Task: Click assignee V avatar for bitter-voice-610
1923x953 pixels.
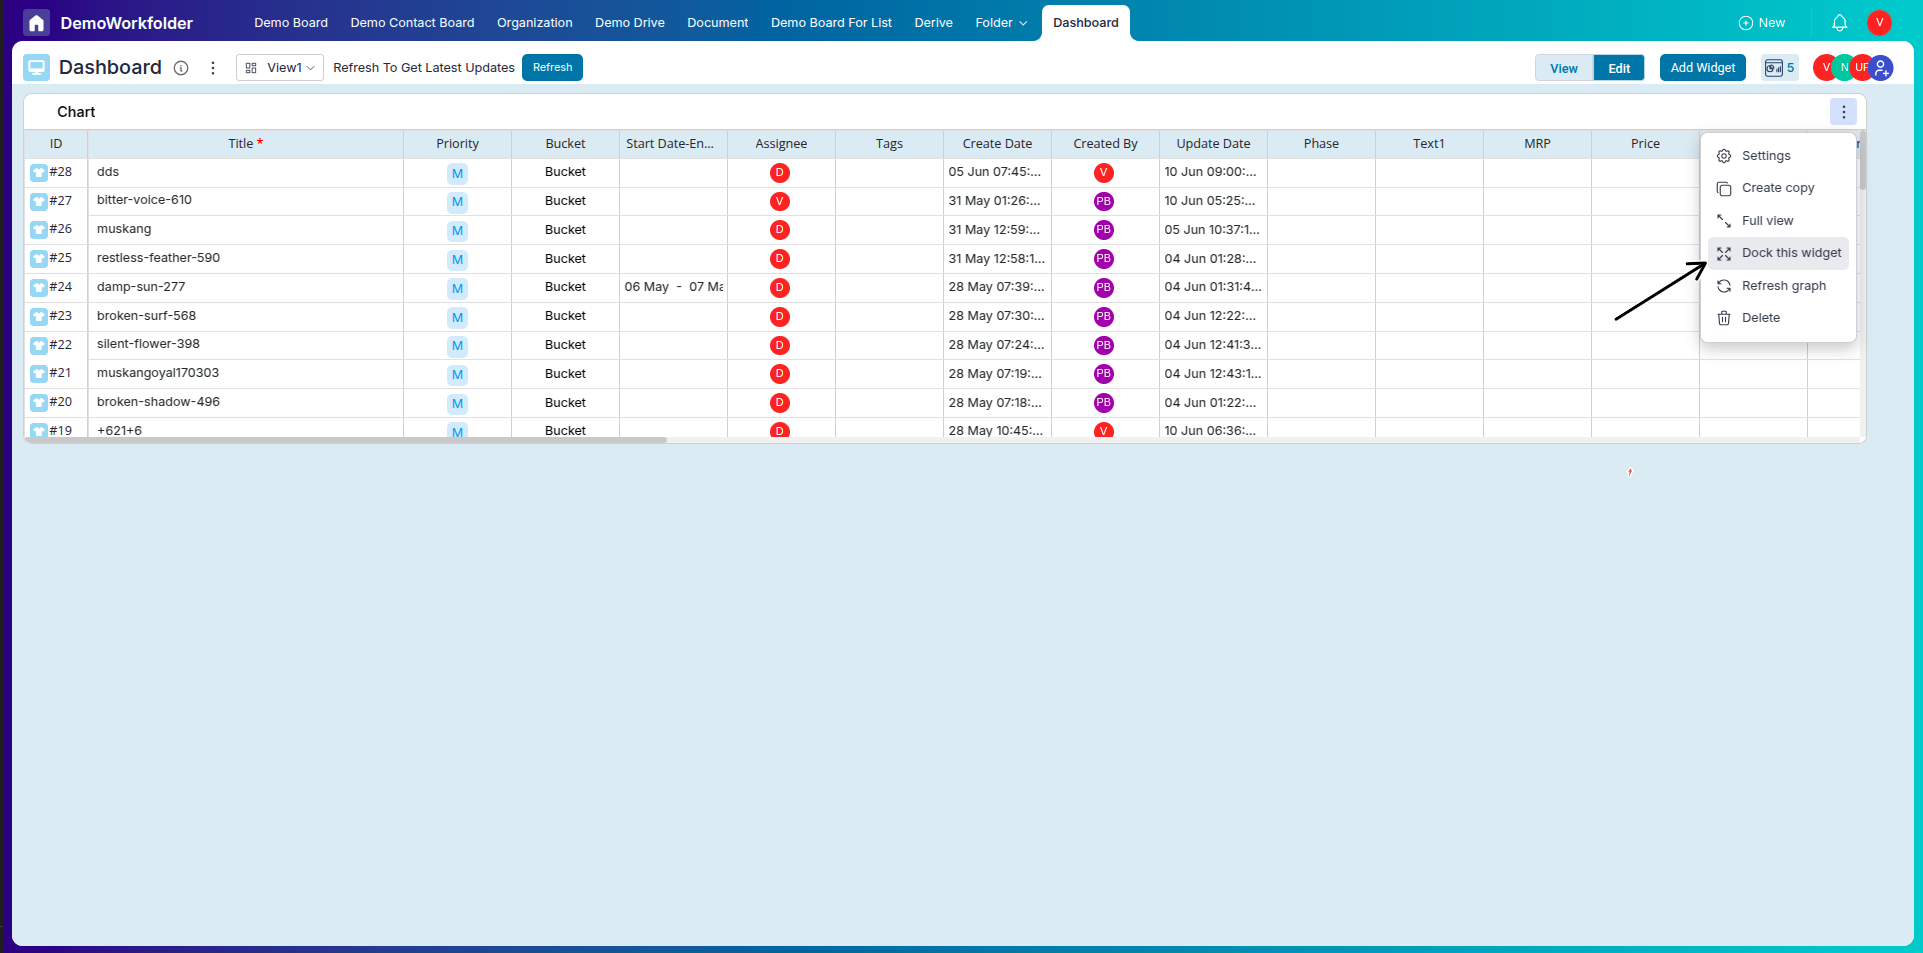Action: point(780,202)
